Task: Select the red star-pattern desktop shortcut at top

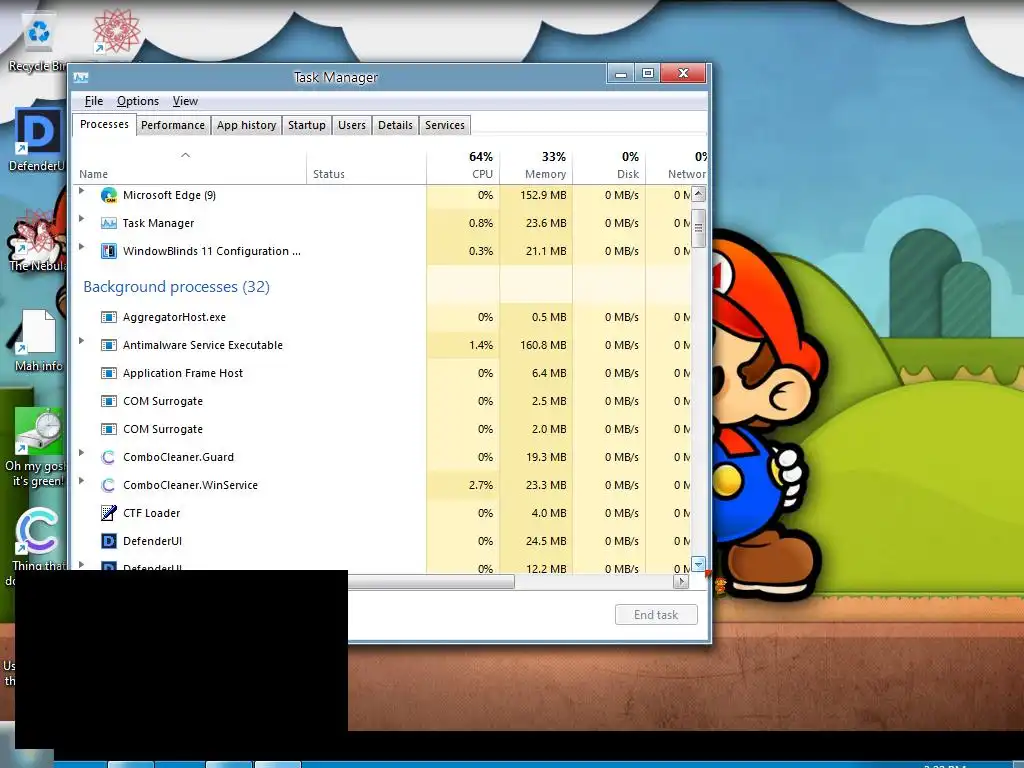Action: [x=116, y=31]
